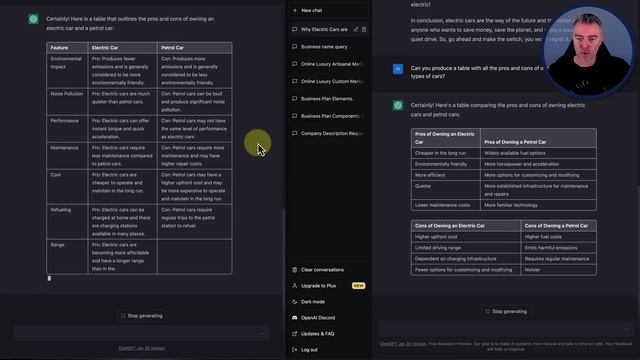Select the 'Feature' header cell
The image size is (640, 360).
67,48
